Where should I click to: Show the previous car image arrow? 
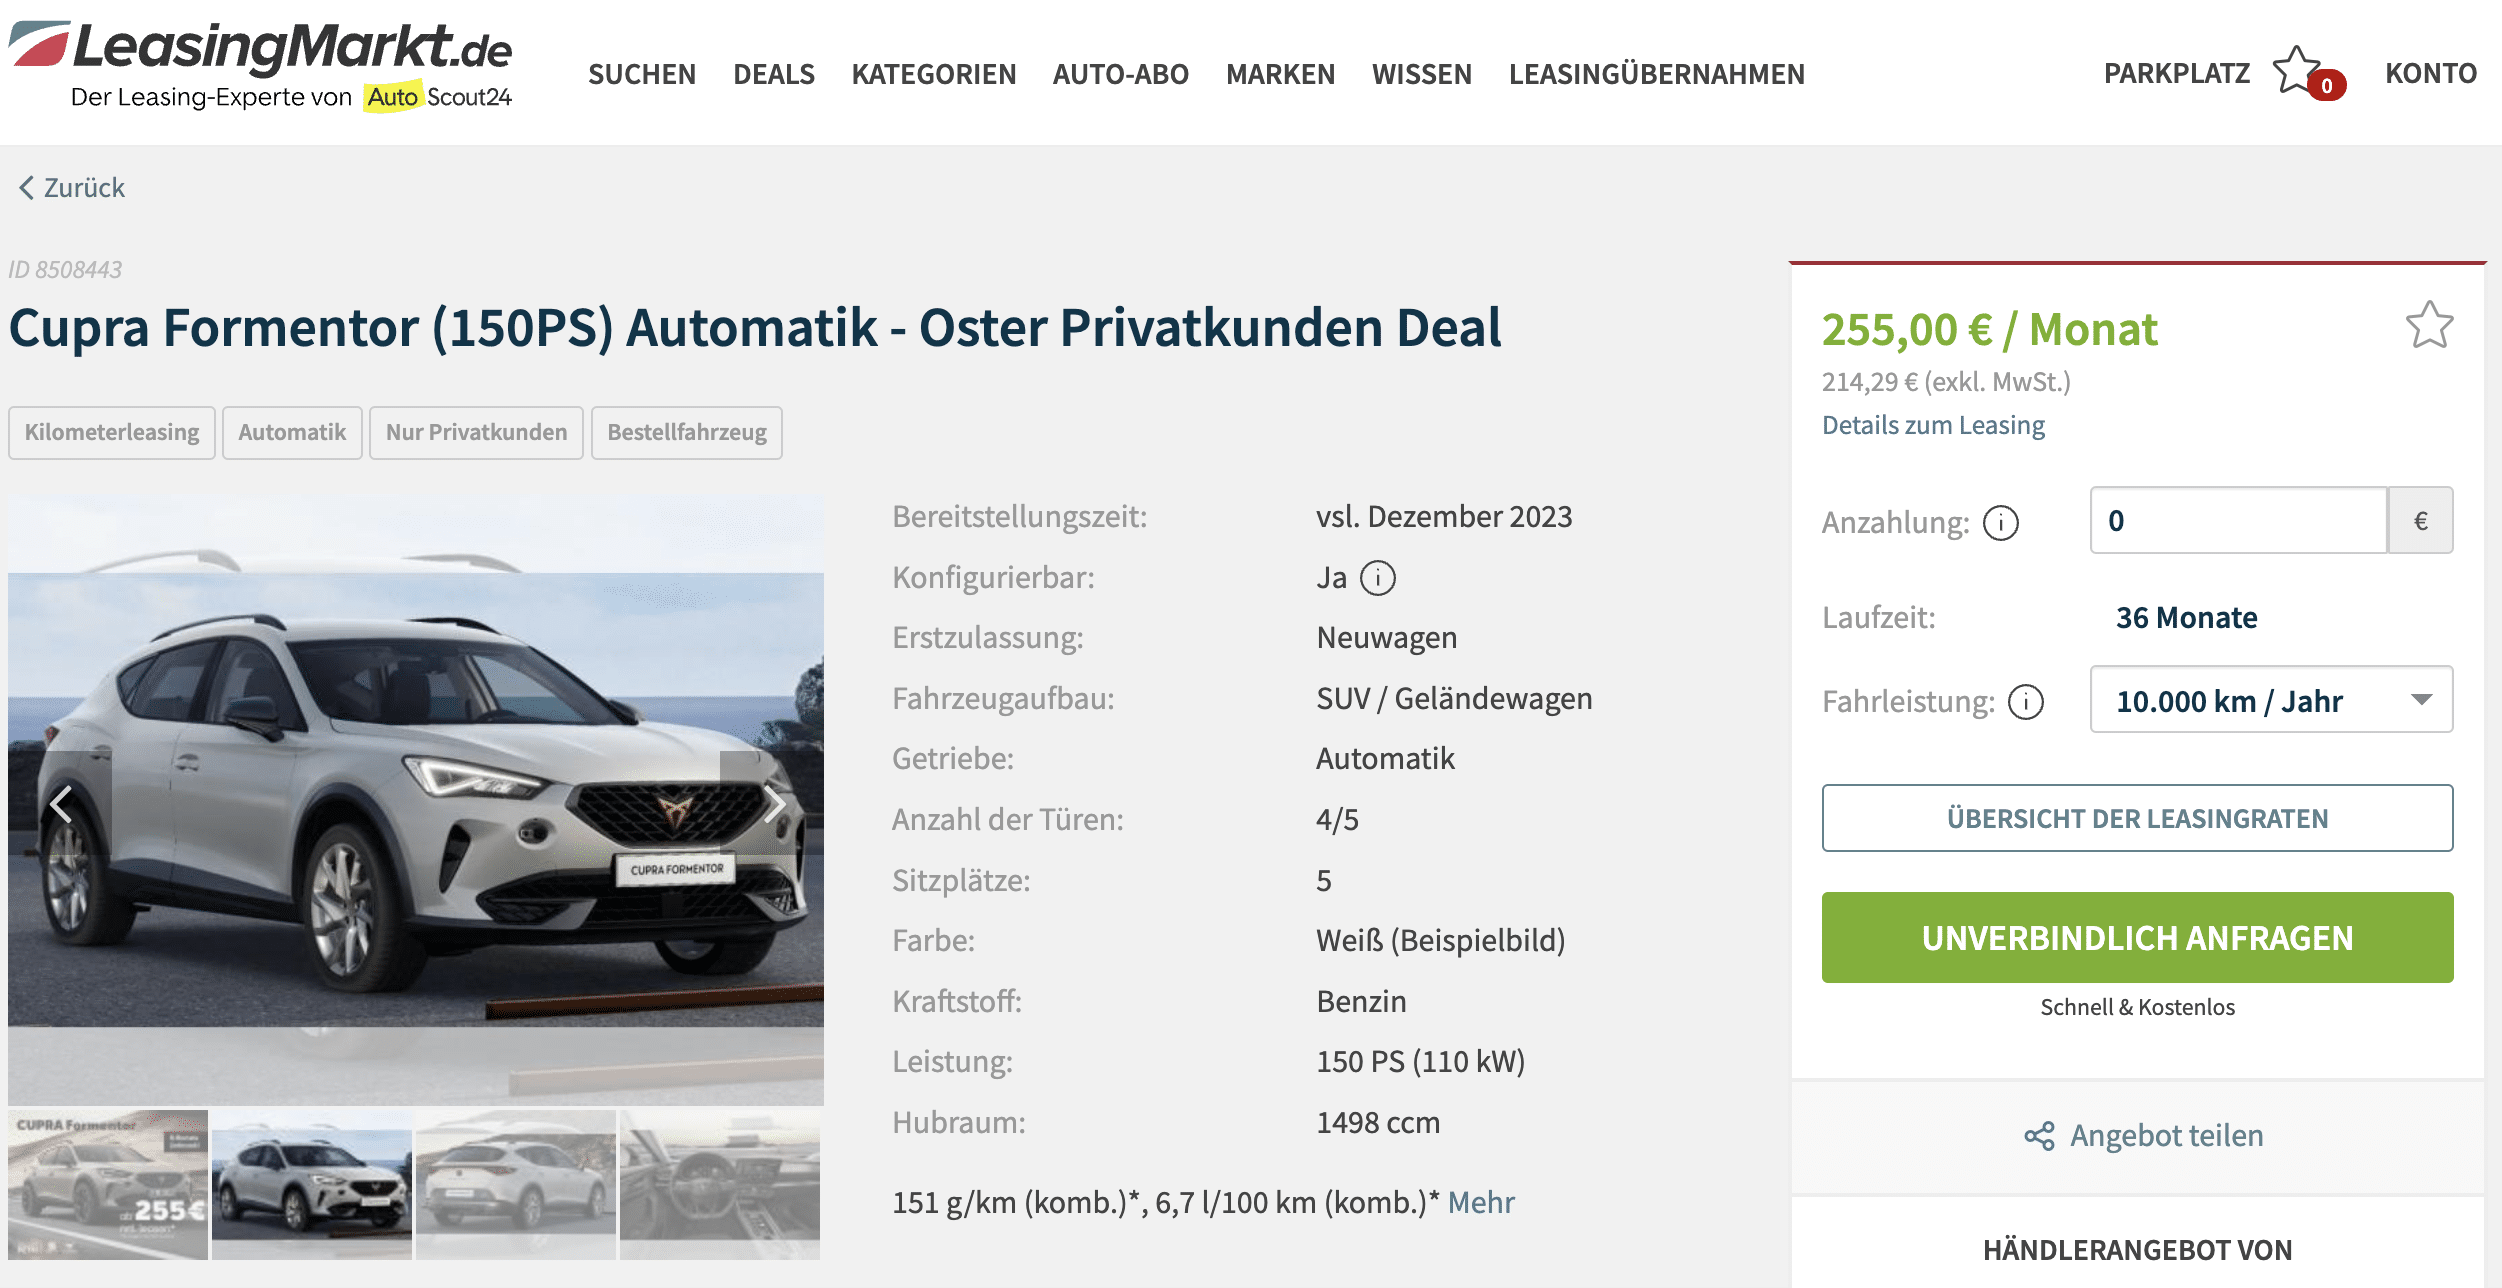tap(60, 803)
